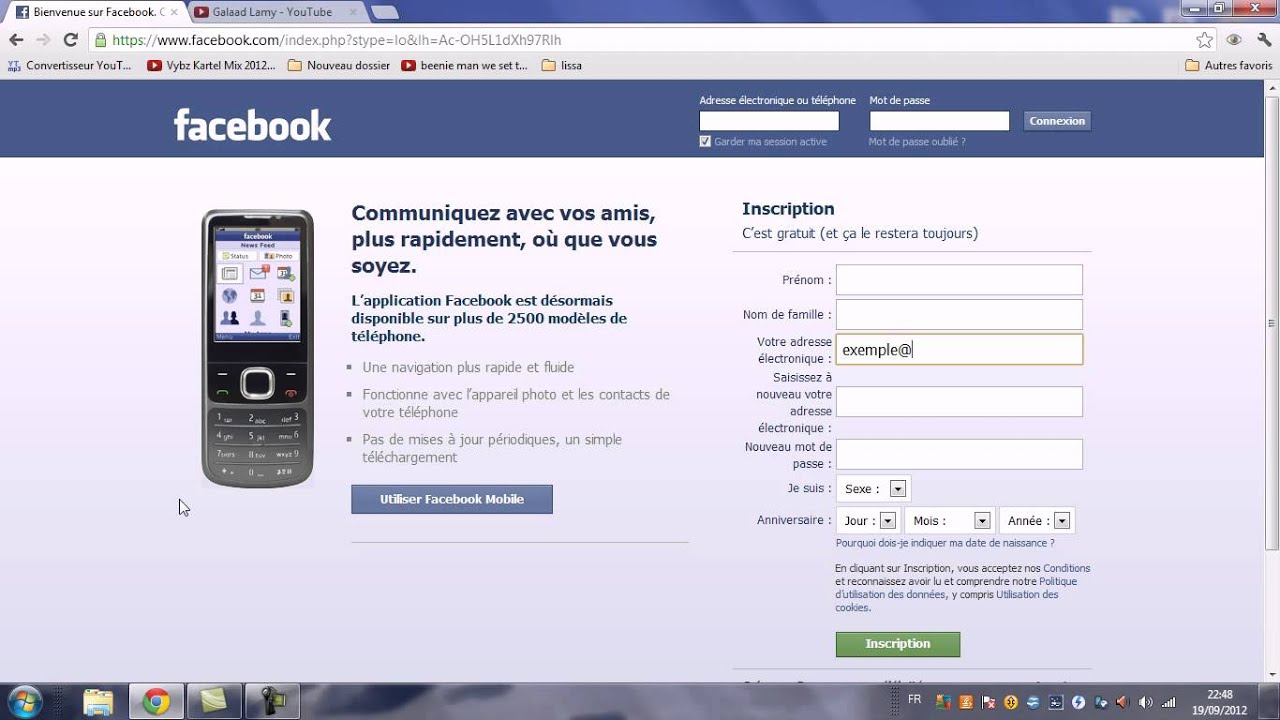Click the Show desktop button at taskbar end
The width and height of the screenshot is (1280, 720).
click(x=1271, y=702)
